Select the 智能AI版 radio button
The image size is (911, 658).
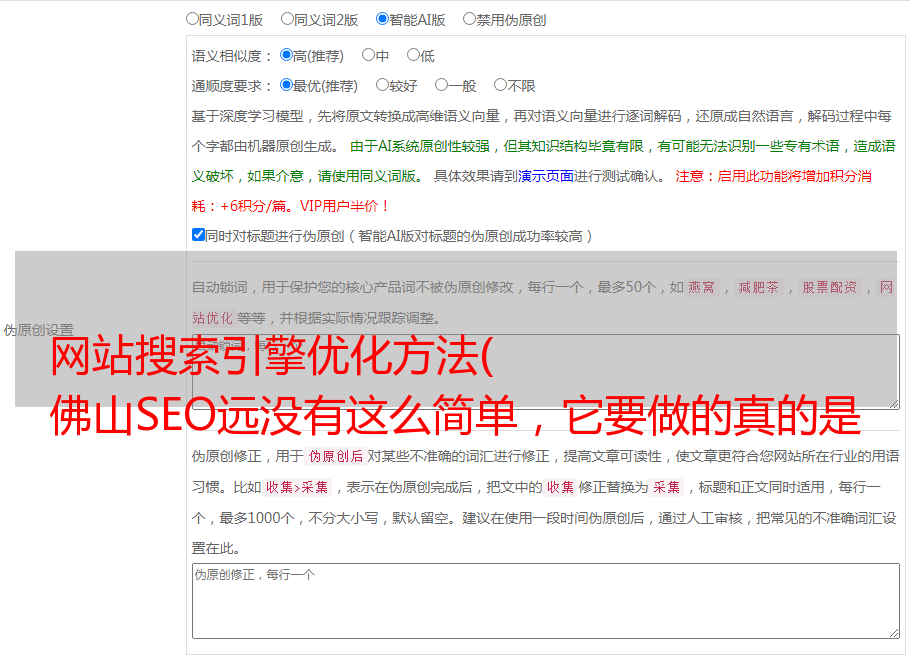coord(382,18)
